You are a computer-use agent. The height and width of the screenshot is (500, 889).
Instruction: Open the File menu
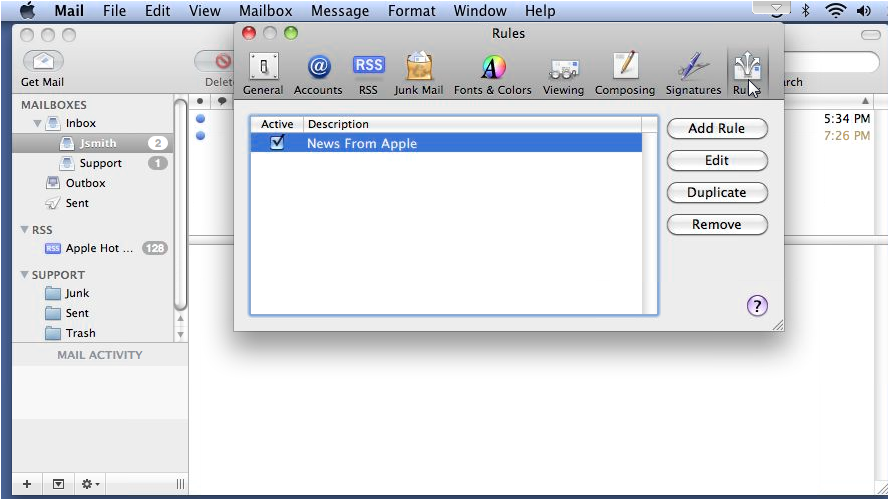click(x=115, y=10)
